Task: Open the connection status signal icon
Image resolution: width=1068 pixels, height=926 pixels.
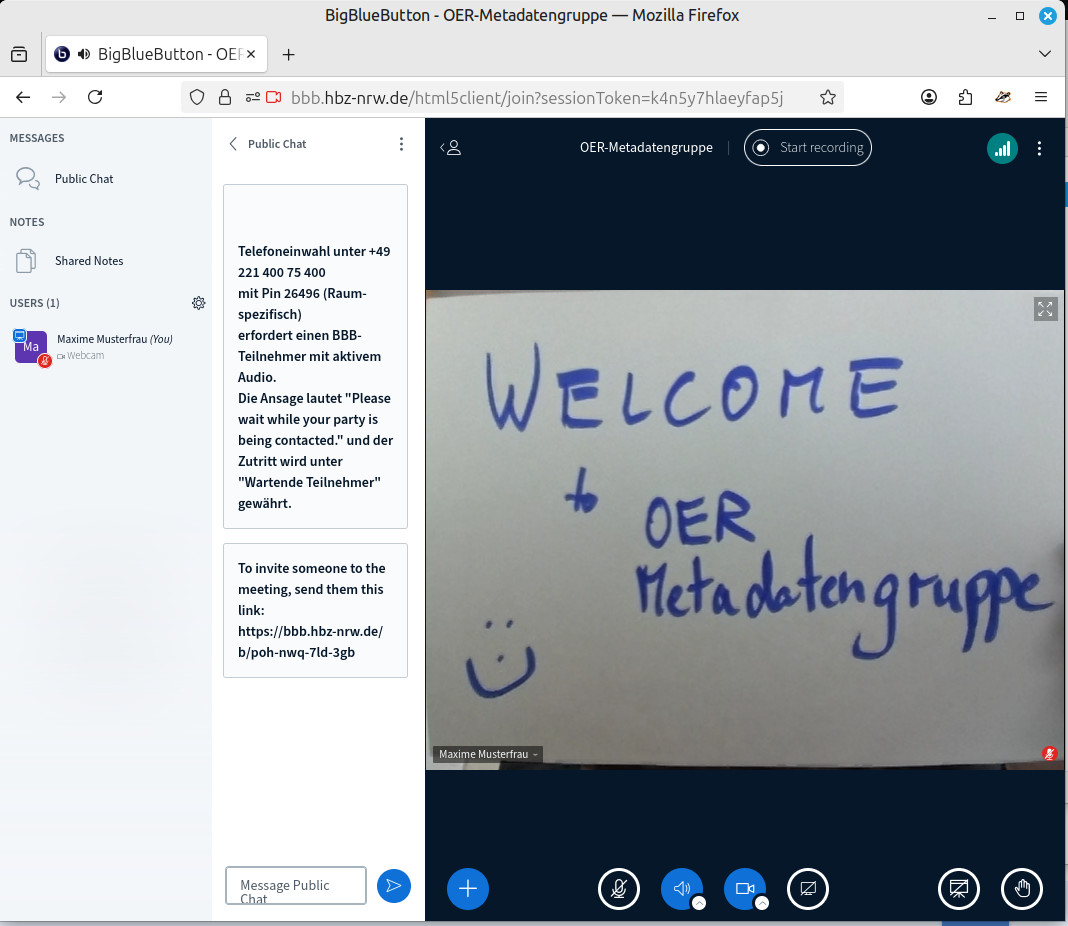Action: (1002, 148)
